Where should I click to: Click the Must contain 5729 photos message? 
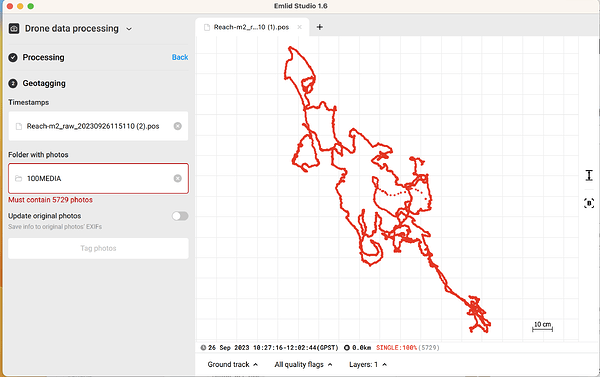(51, 200)
